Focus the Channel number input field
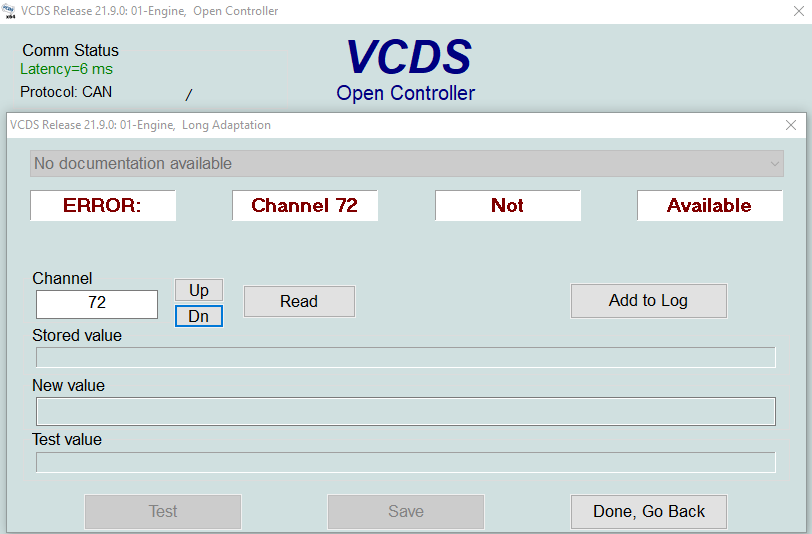 click(97, 304)
